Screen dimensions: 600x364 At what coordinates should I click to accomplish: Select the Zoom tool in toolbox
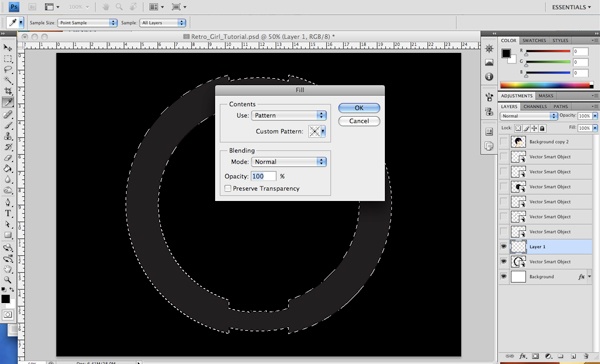[8, 280]
